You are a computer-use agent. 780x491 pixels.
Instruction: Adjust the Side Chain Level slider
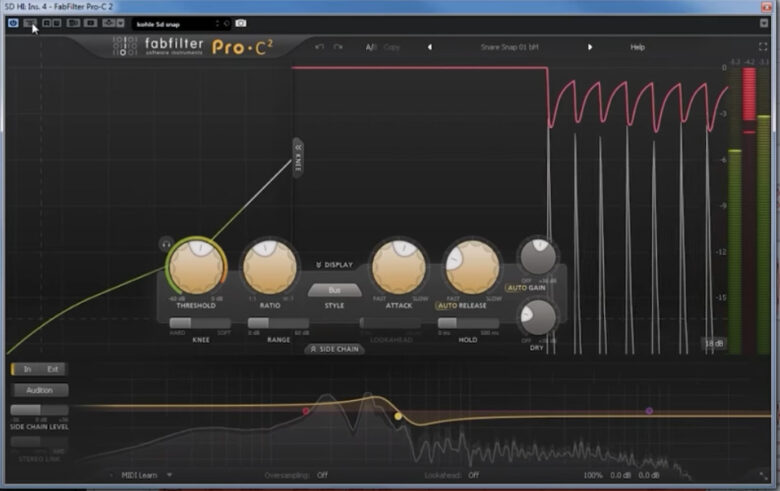(39, 410)
